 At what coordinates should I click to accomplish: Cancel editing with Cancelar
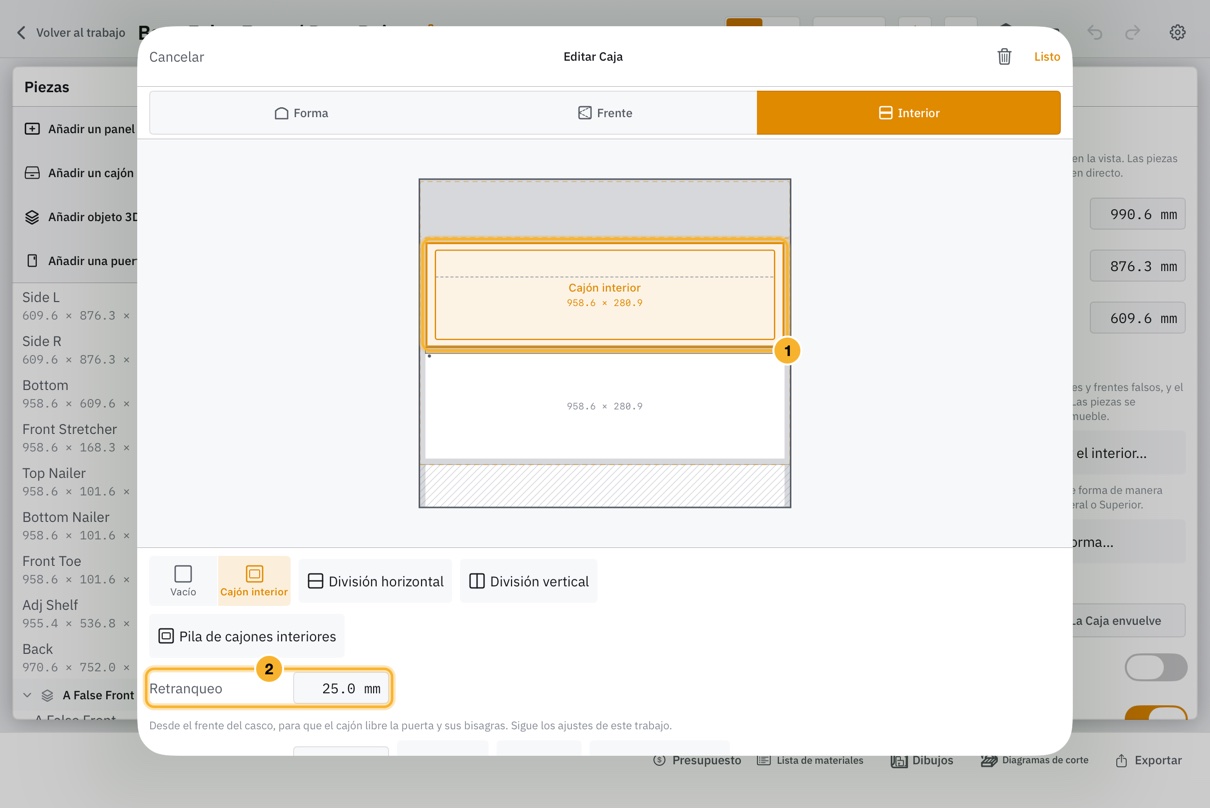(x=177, y=57)
